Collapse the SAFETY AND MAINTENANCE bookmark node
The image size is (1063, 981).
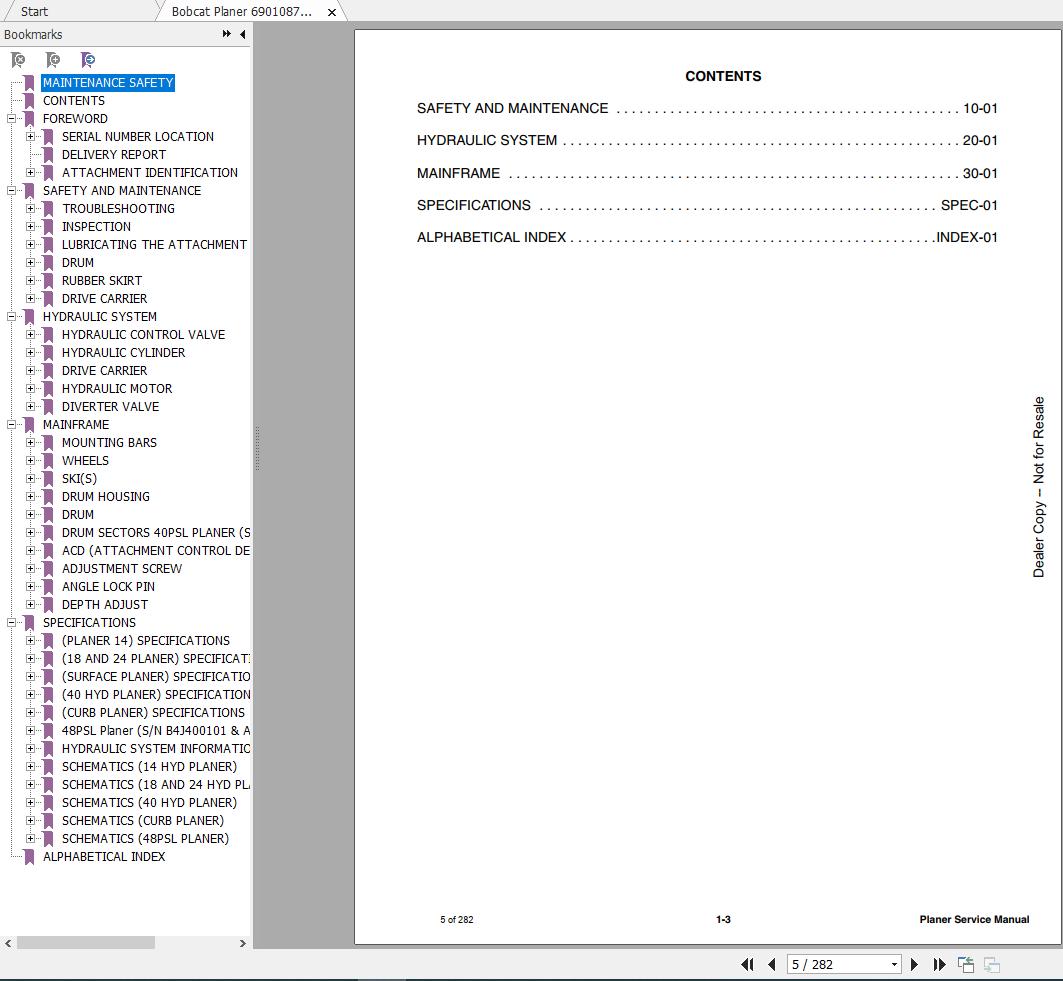(x=12, y=191)
